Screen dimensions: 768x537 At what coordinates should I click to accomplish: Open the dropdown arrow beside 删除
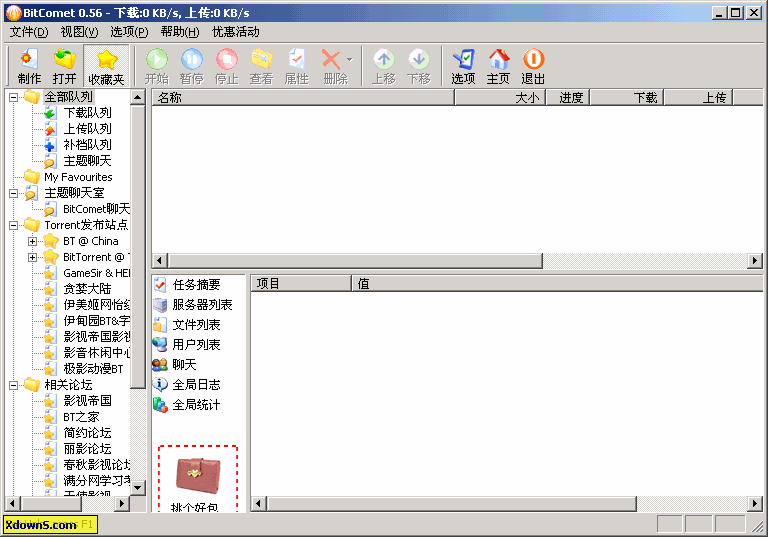tap(349, 60)
